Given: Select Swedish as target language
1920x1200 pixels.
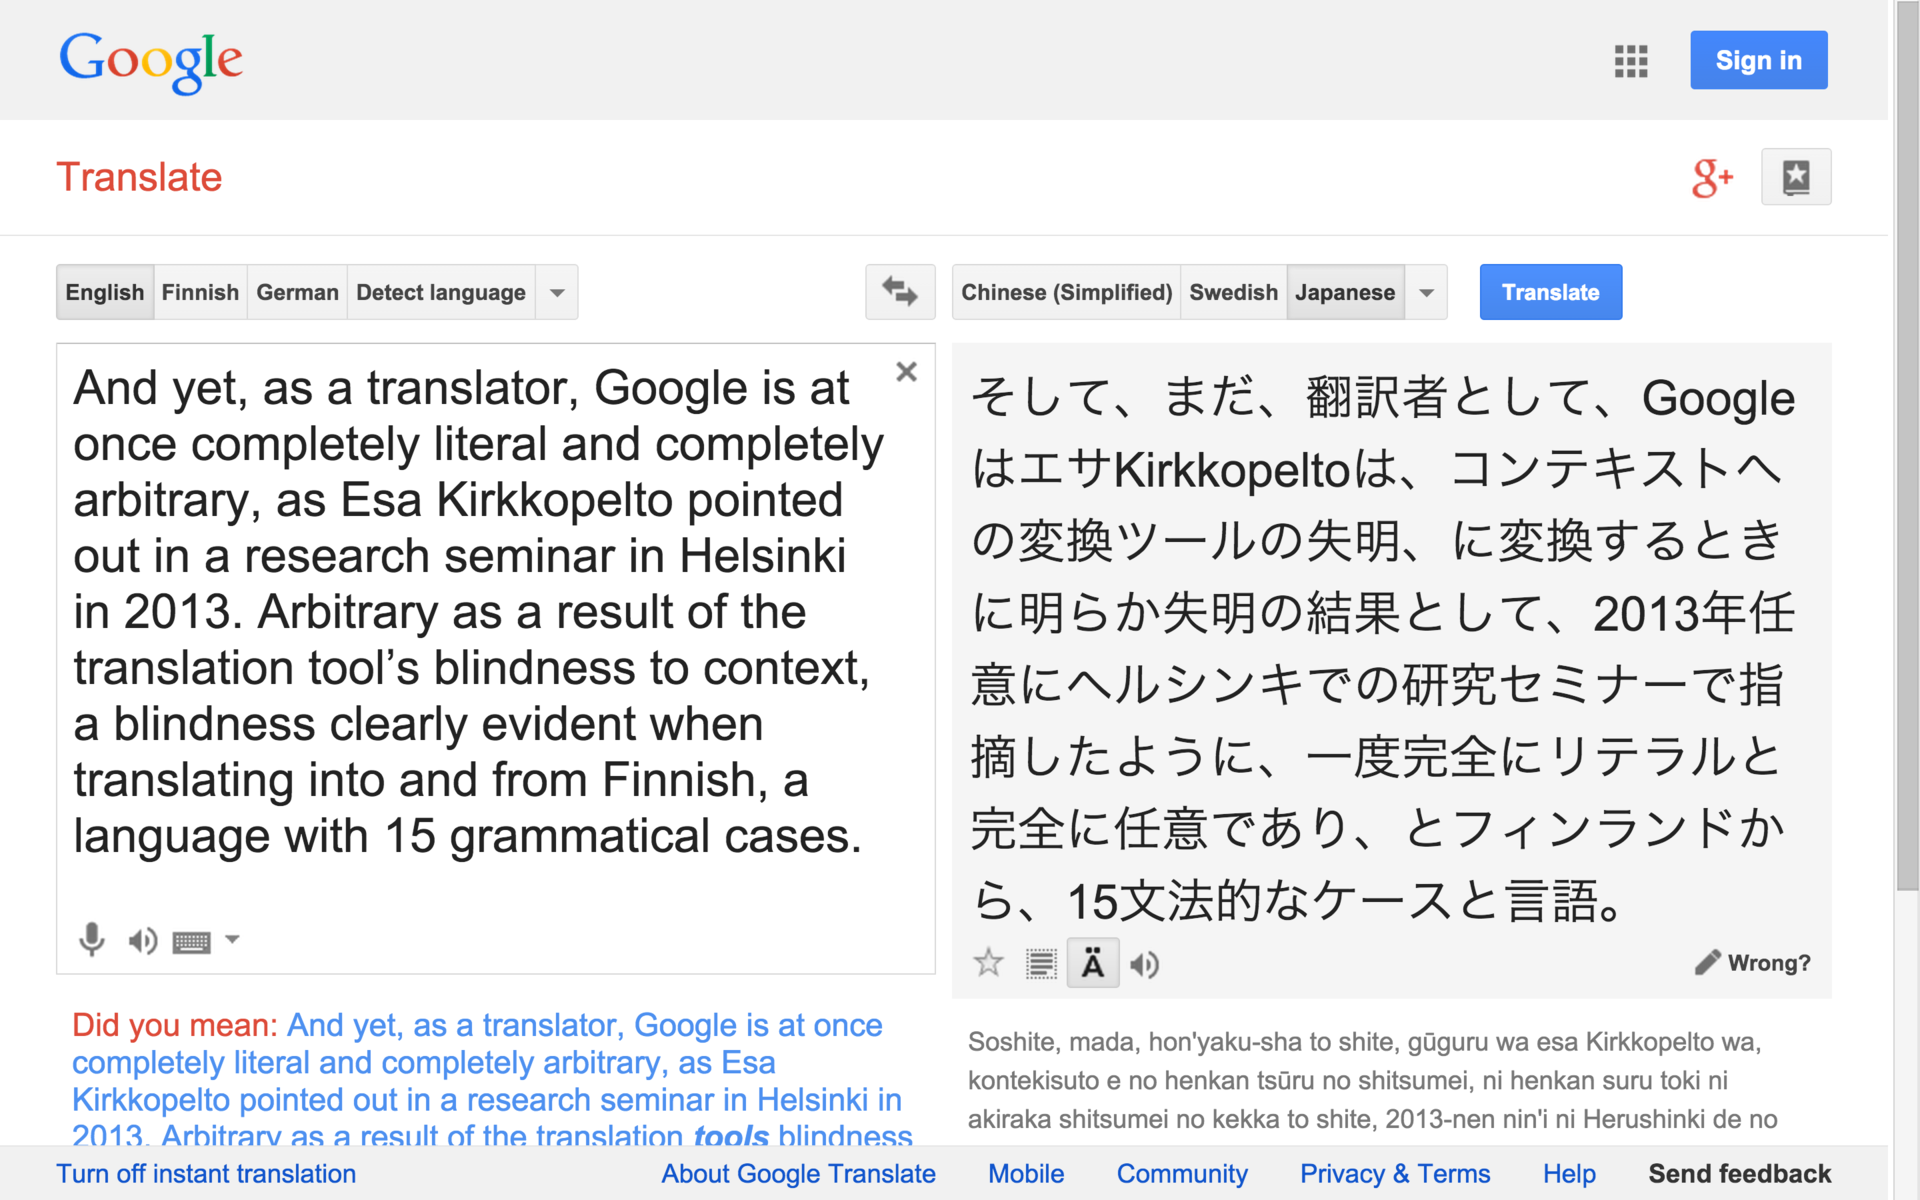Looking at the screenshot, I should tap(1233, 293).
